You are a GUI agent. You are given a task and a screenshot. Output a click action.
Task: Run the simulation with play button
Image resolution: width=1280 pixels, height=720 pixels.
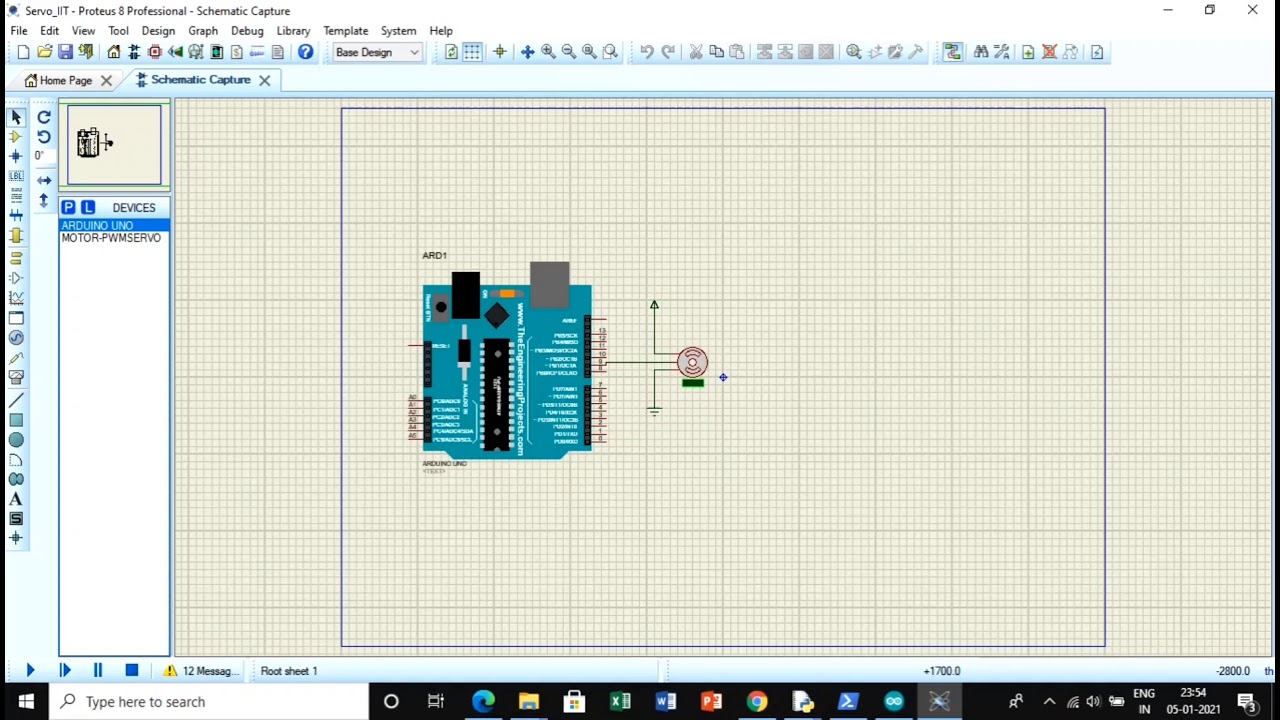[x=30, y=671]
